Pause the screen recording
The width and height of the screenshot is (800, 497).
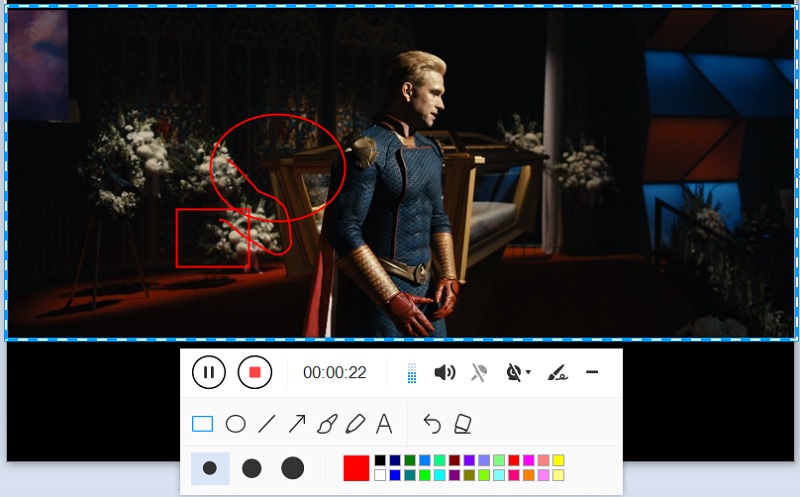(209, 372)
